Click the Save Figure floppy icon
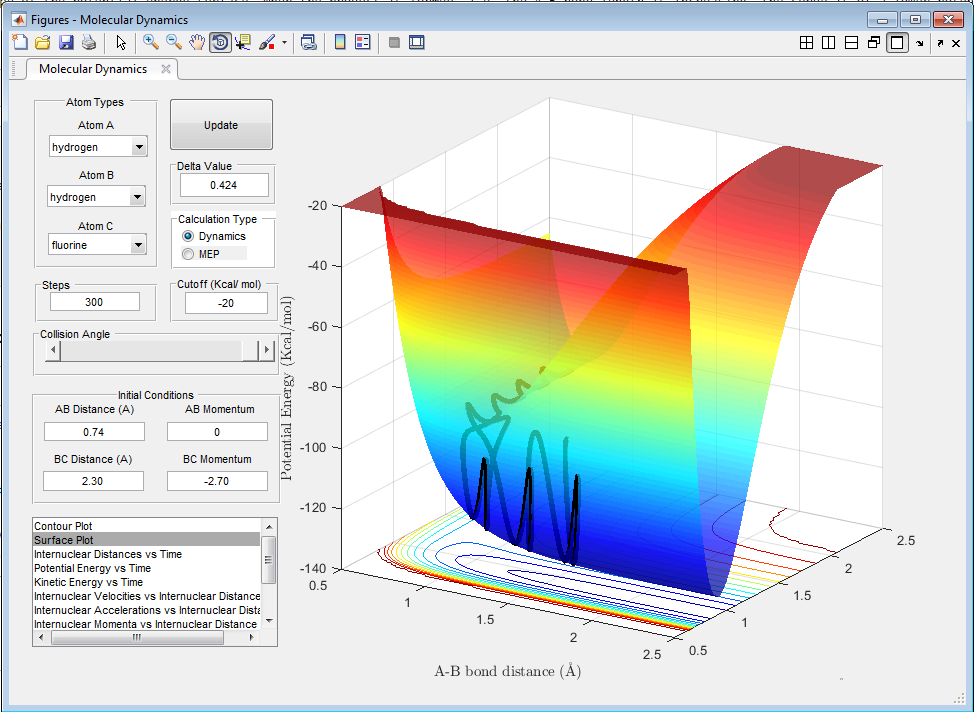 66,42
